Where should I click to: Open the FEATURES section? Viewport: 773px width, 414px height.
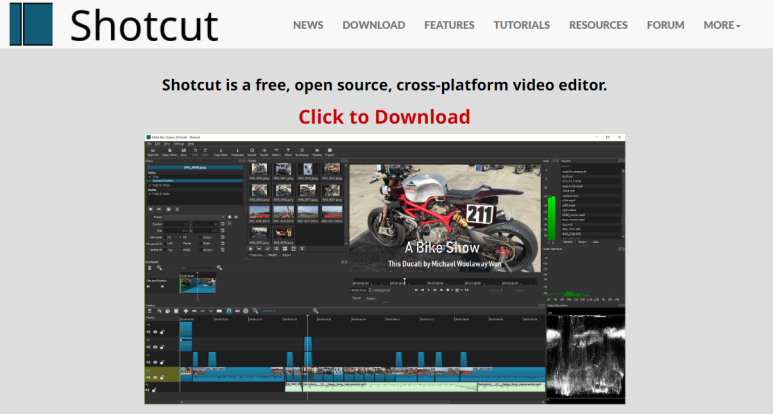[x=449, y=25]
